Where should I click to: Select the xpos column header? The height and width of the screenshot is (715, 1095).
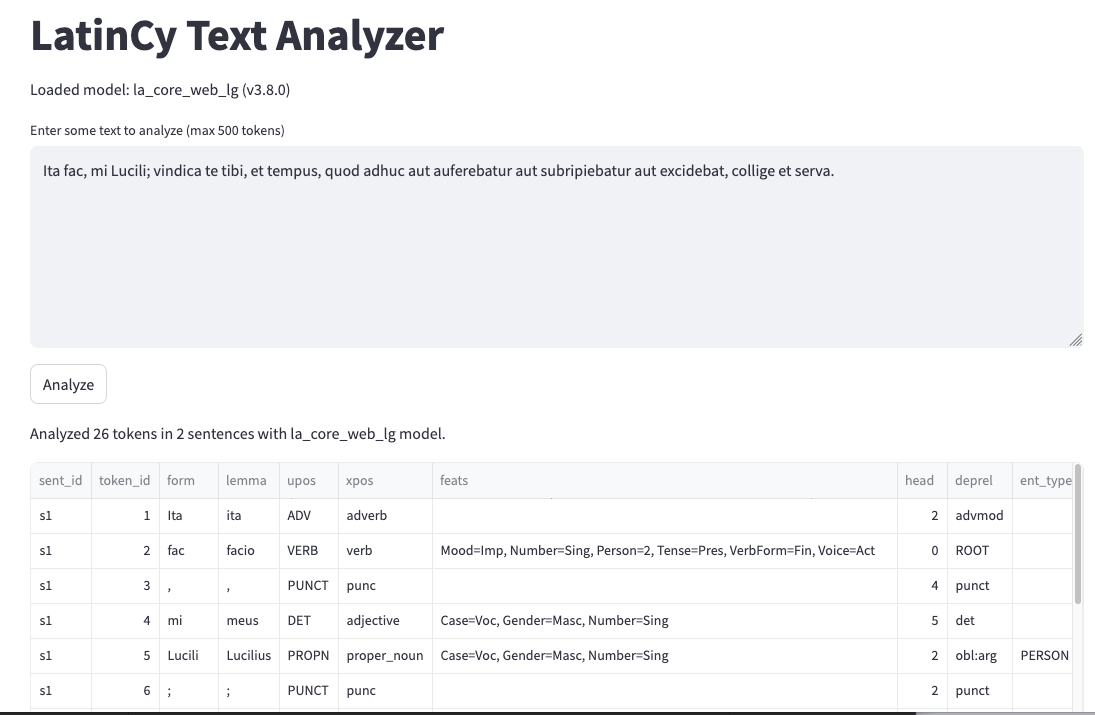tap(359, 481)
